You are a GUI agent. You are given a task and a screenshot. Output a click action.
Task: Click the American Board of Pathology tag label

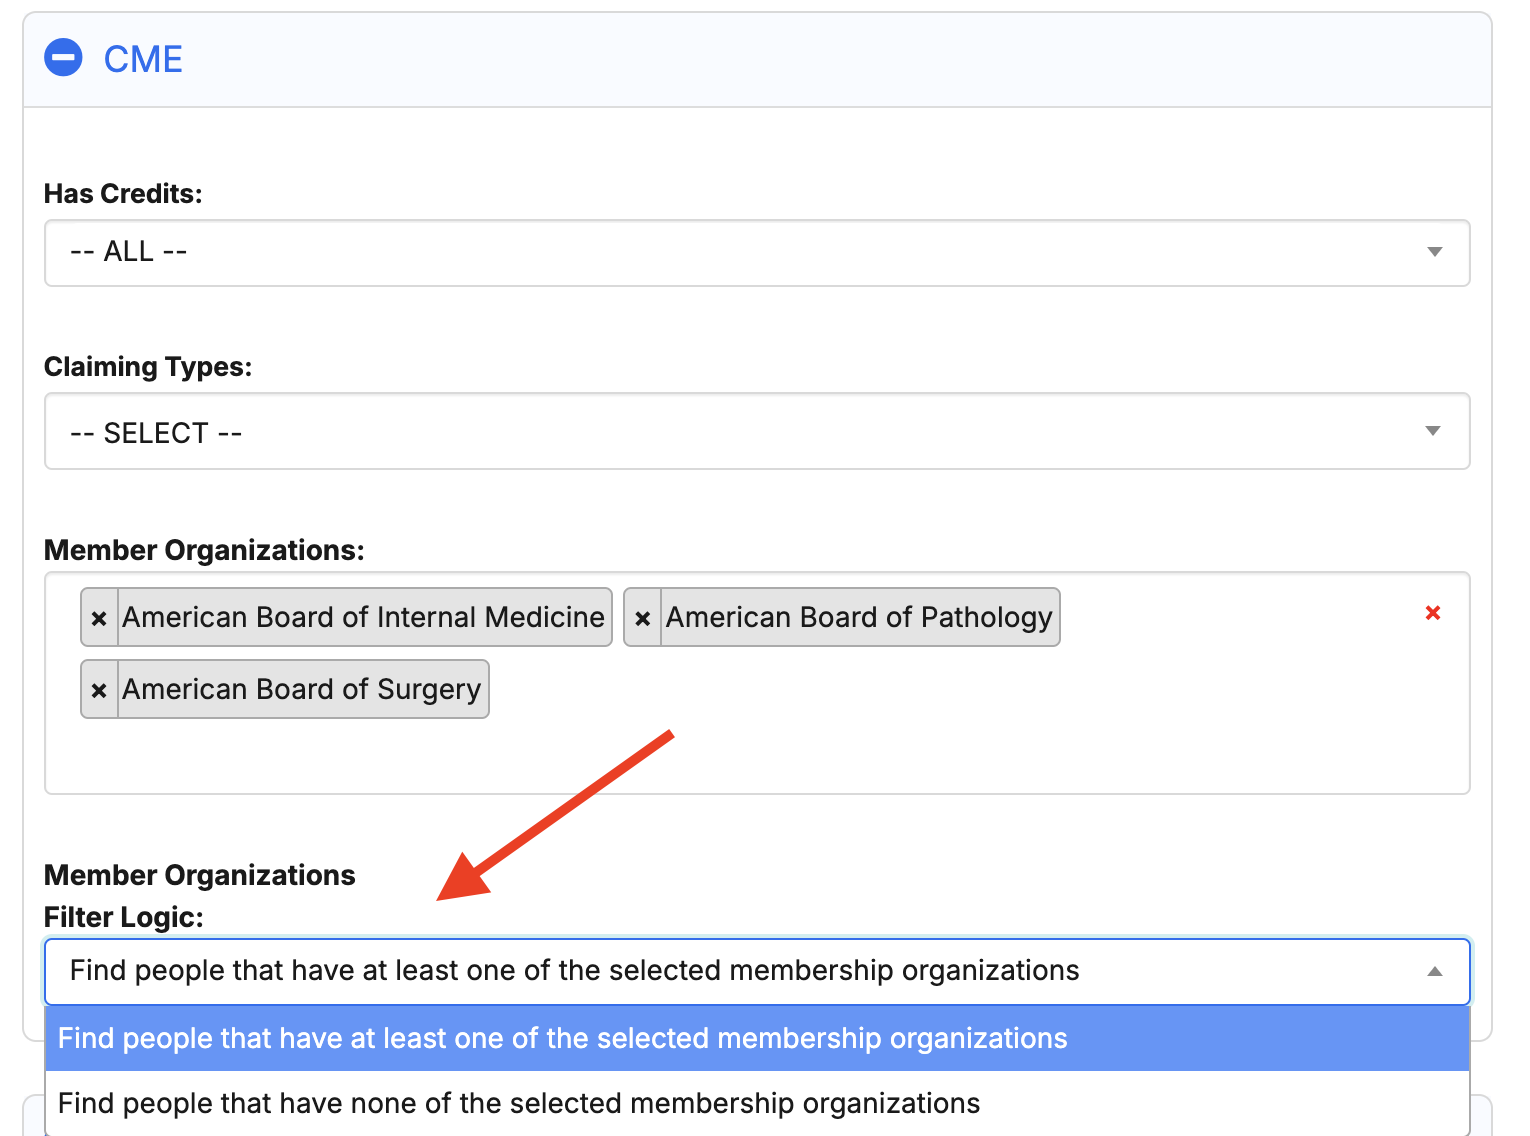pyautogui.click(x=859, y=618)
